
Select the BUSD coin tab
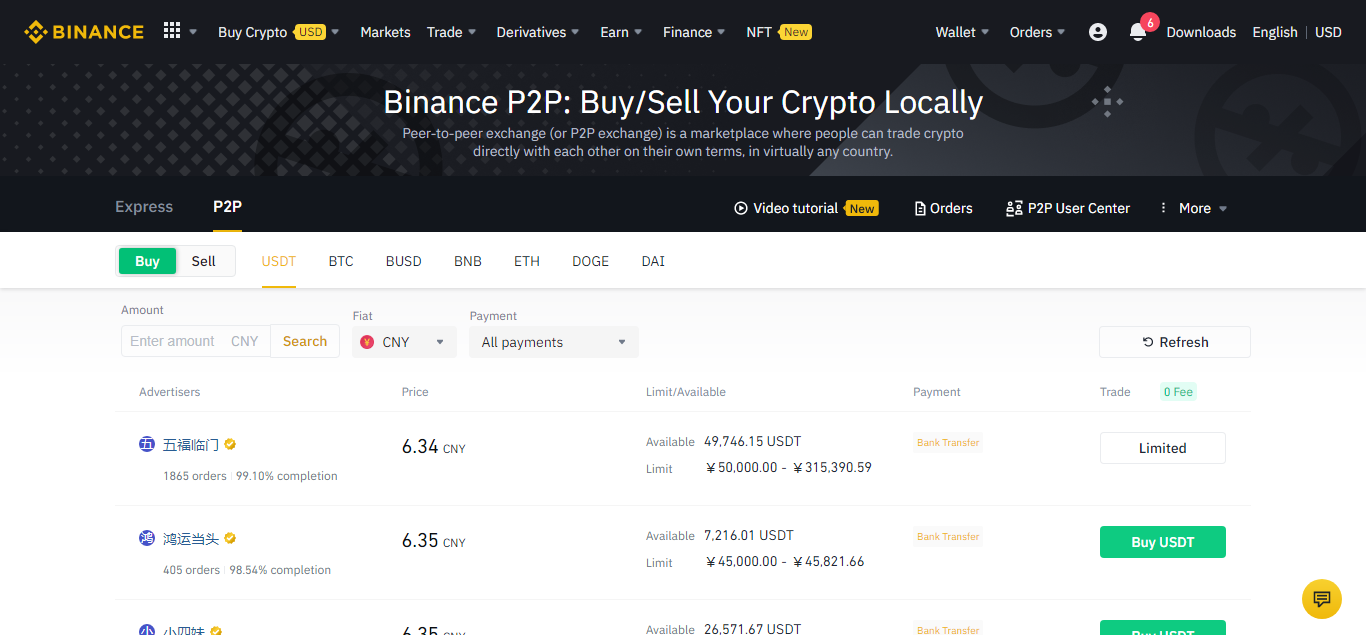(x=404, y=261)
